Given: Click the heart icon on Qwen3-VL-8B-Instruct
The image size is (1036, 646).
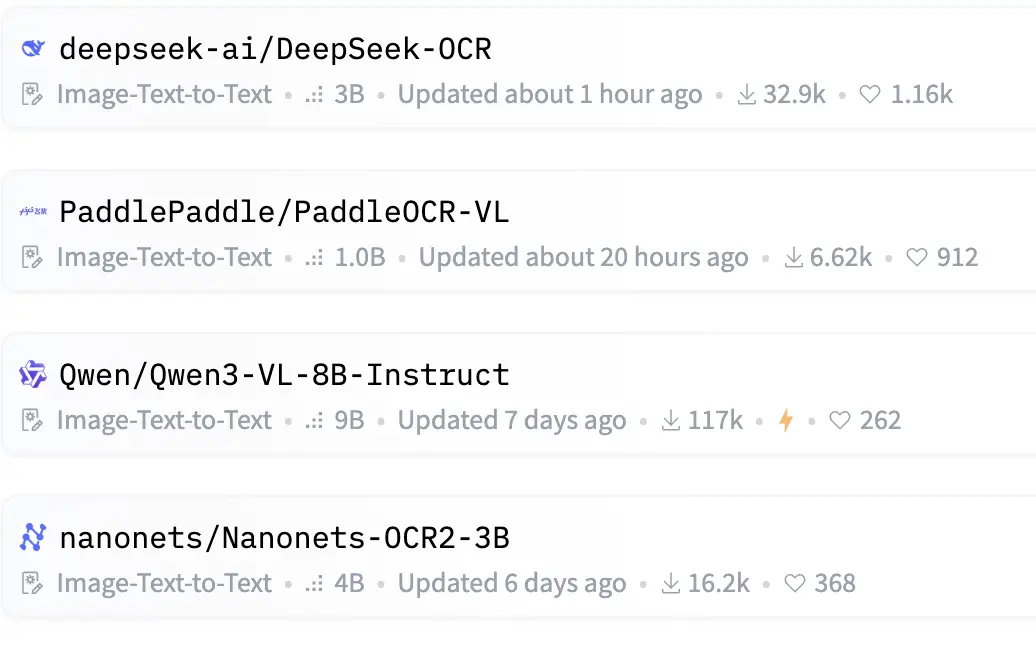Looking at the screenshot, I should [x=840, y=421].
